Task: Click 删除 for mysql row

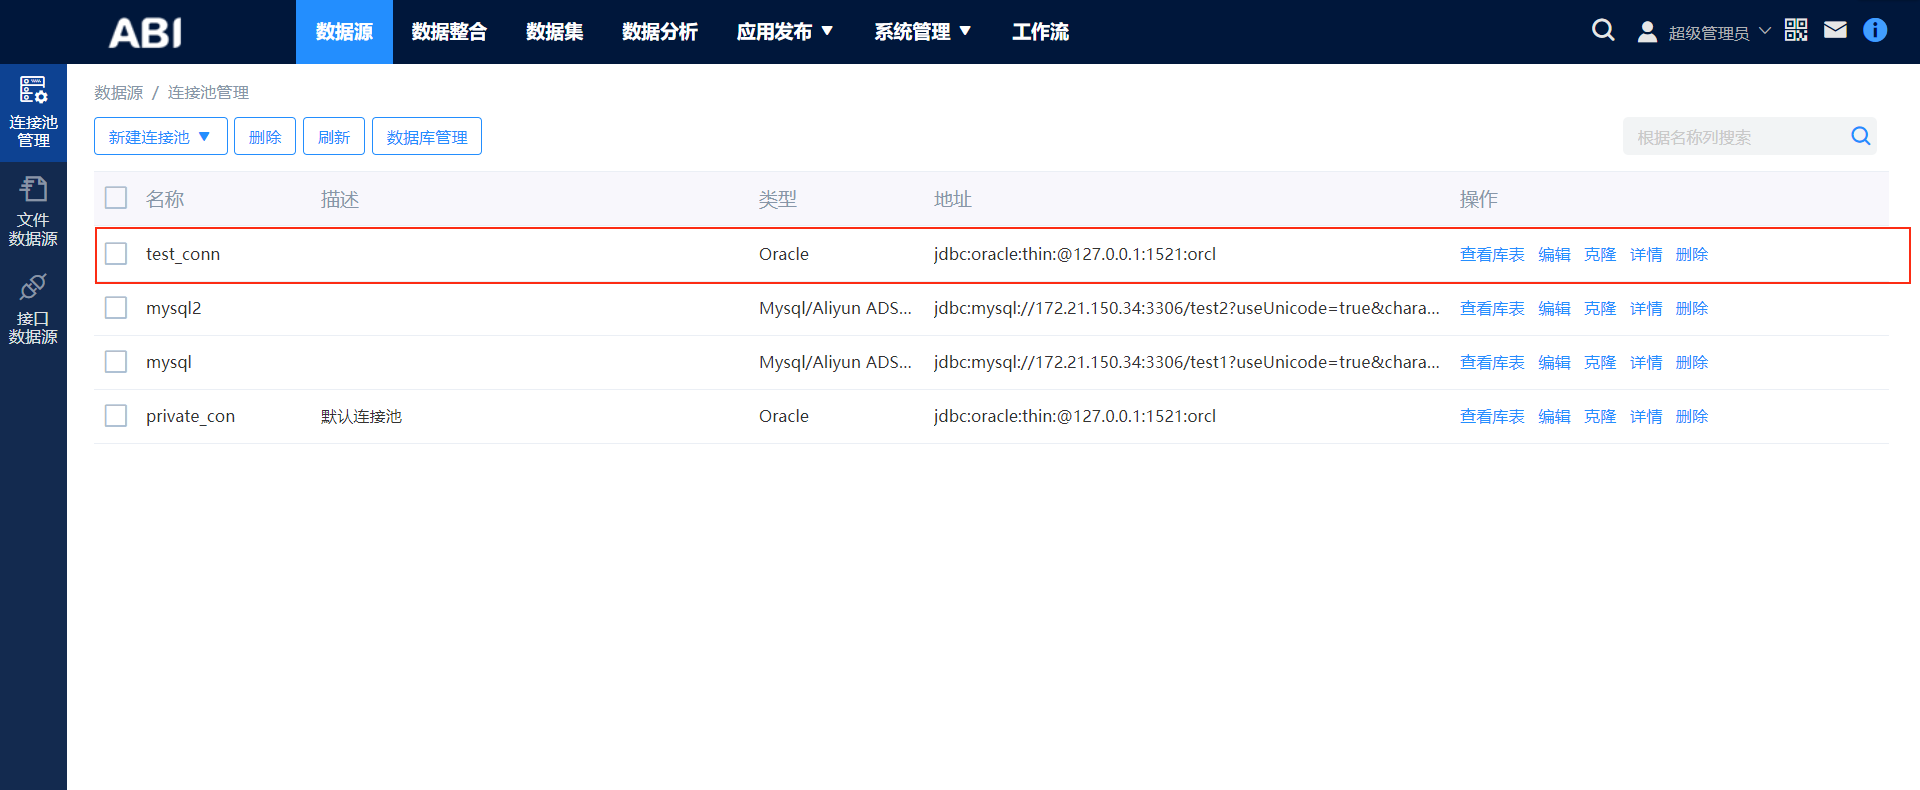Action: pyautogui.click(x=1692, y=362)
